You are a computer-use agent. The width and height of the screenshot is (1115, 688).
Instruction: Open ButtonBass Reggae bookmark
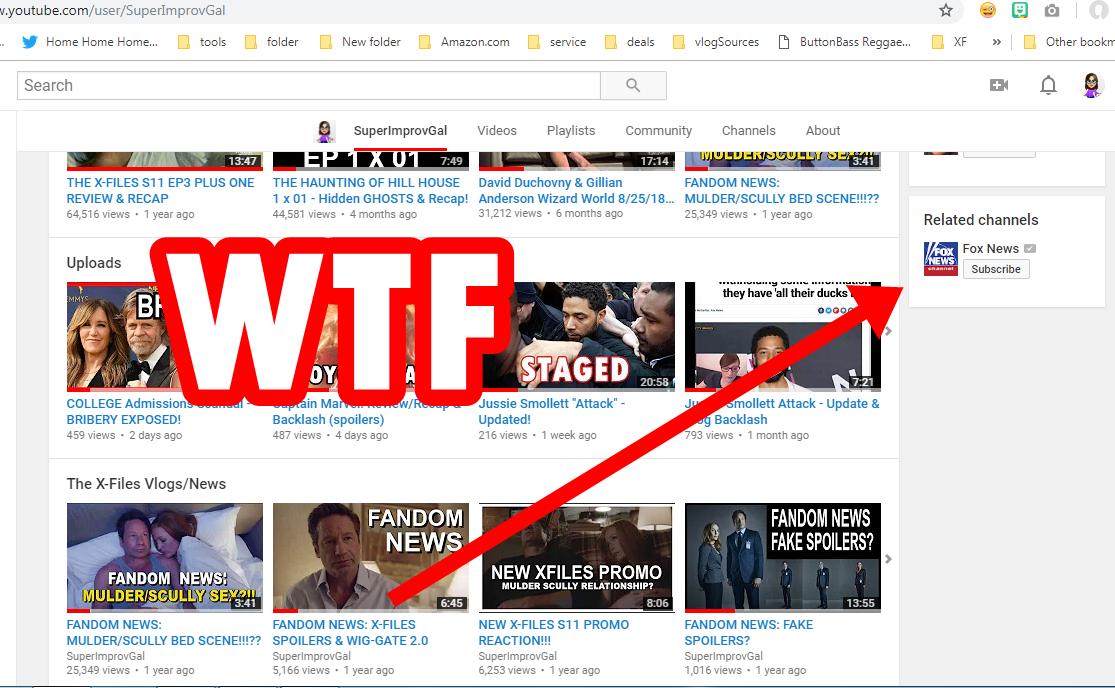click(x=845, y=42)
